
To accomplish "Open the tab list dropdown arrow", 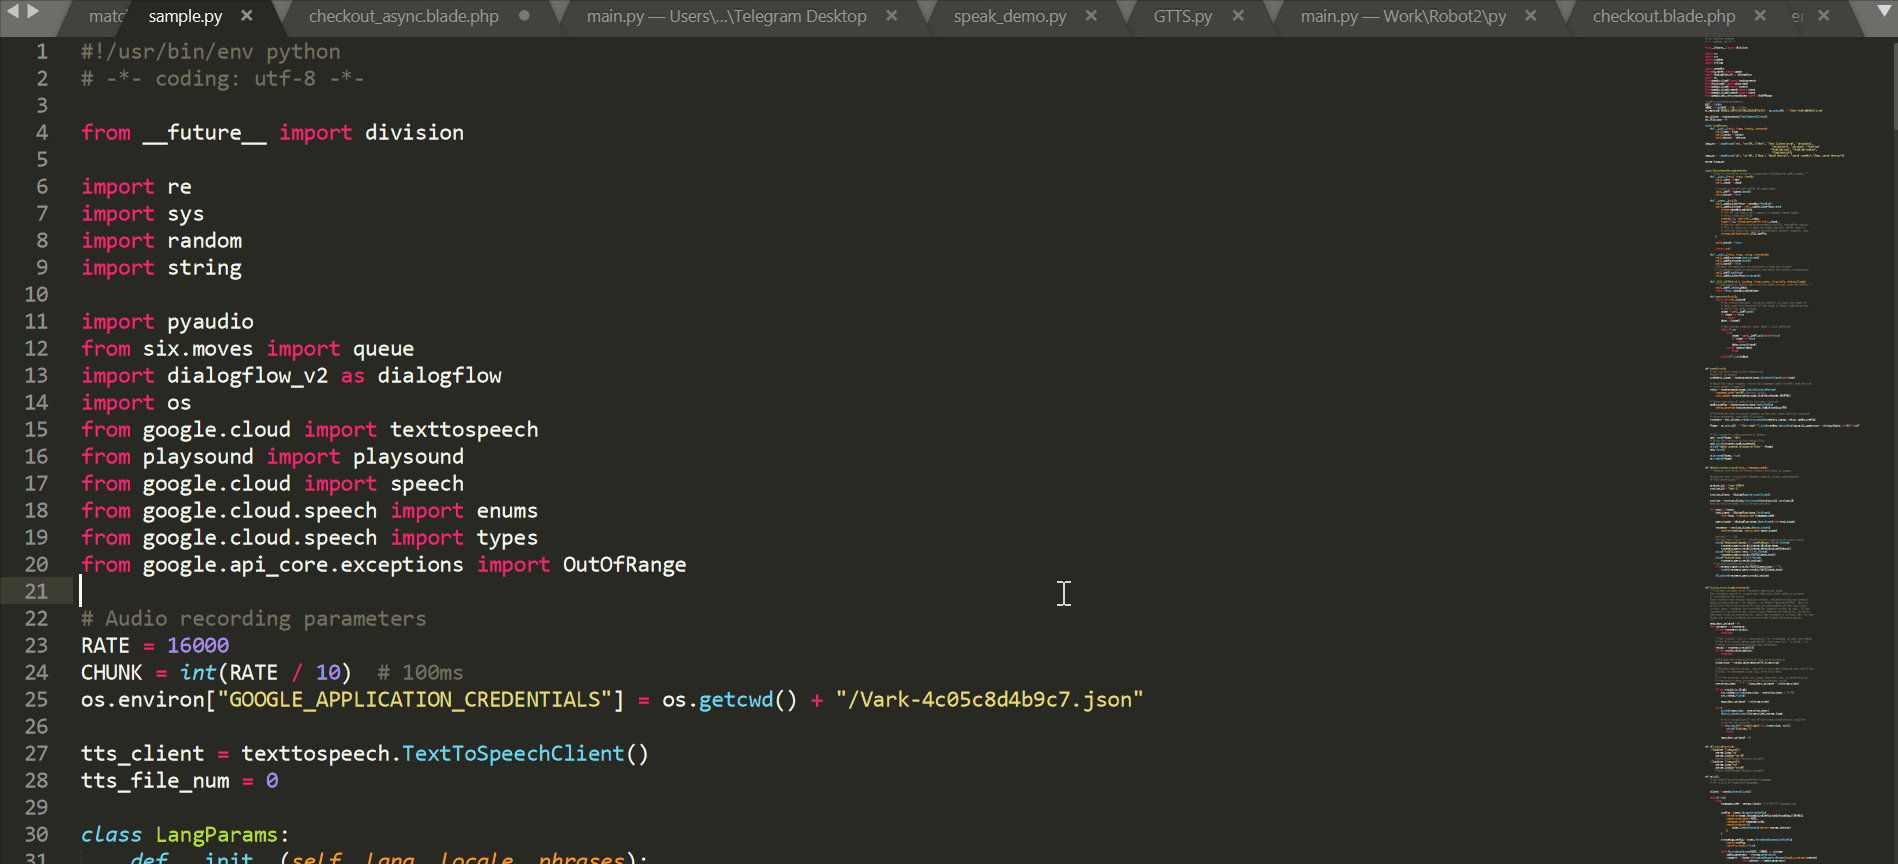I will [1884, 12].
